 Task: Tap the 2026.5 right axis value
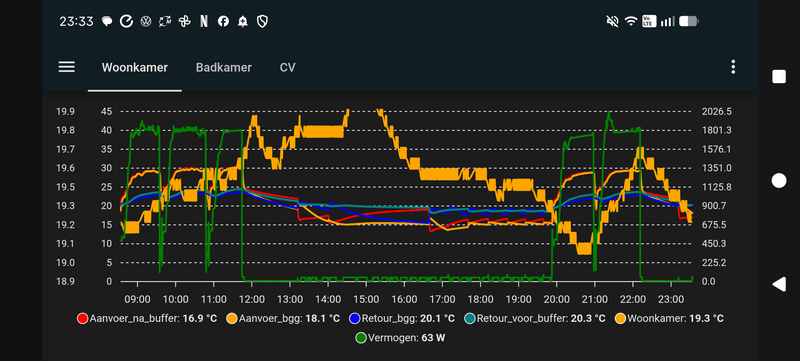(x=717, y=112)
